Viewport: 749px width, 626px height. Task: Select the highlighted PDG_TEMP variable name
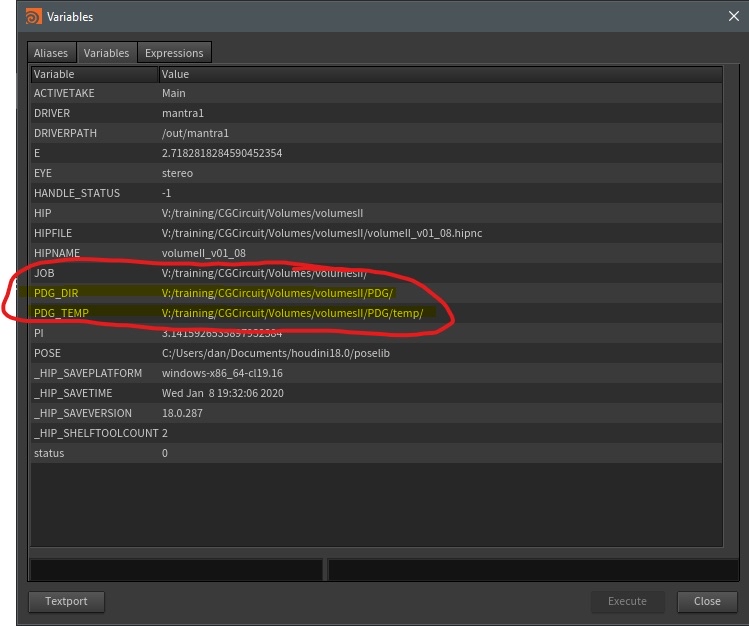[x=62, y=313]
